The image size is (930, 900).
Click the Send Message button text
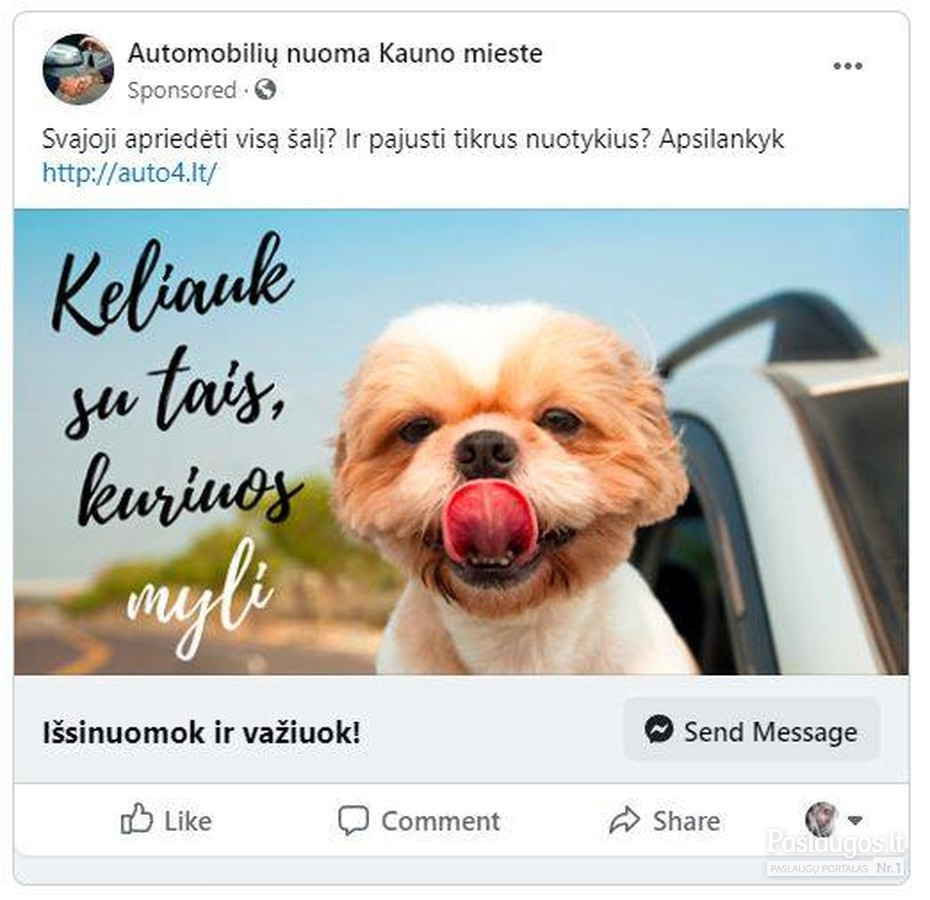(x=771, y=732)
